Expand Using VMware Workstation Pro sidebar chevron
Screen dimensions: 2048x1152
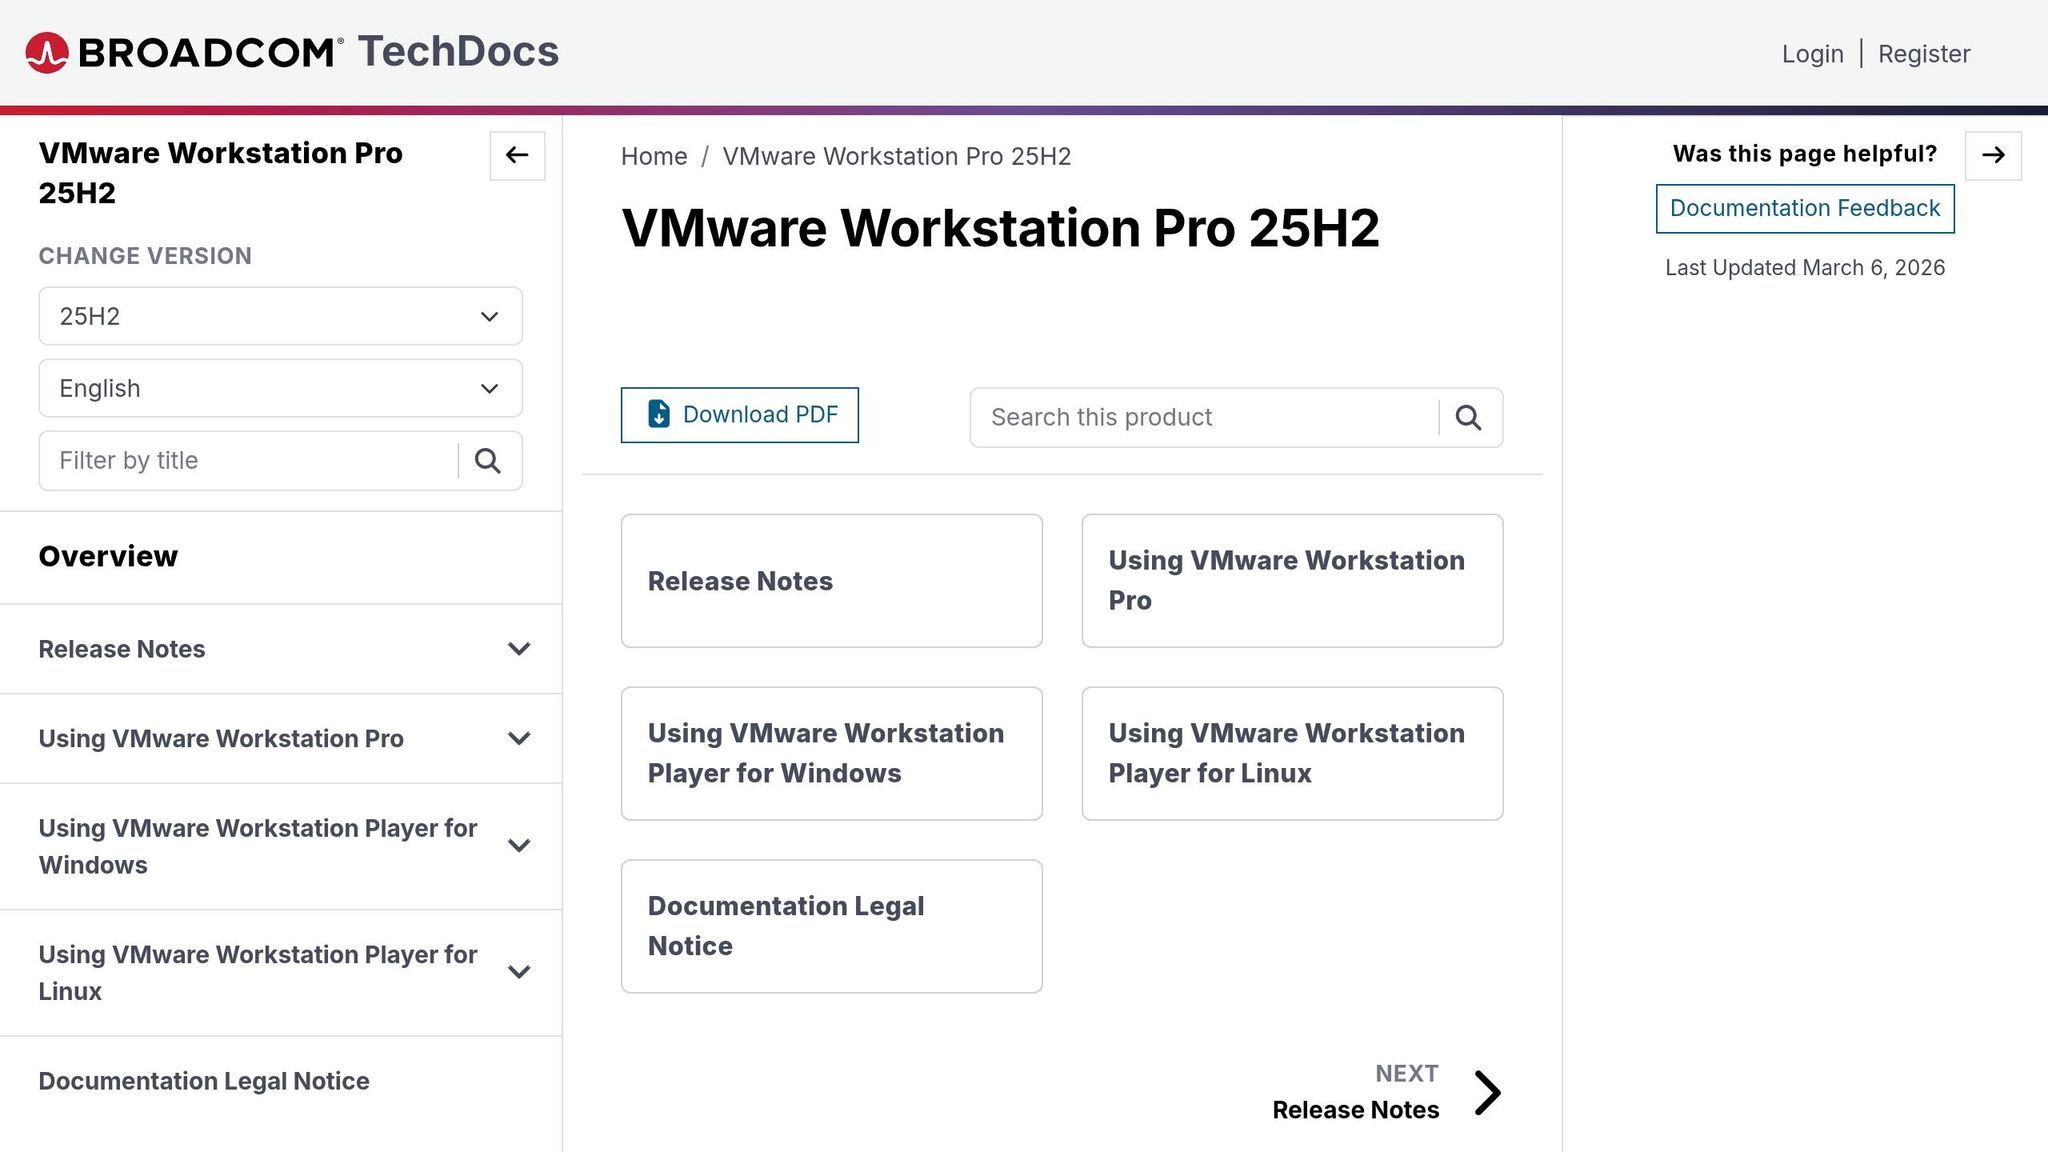click(x=519, y=739)
